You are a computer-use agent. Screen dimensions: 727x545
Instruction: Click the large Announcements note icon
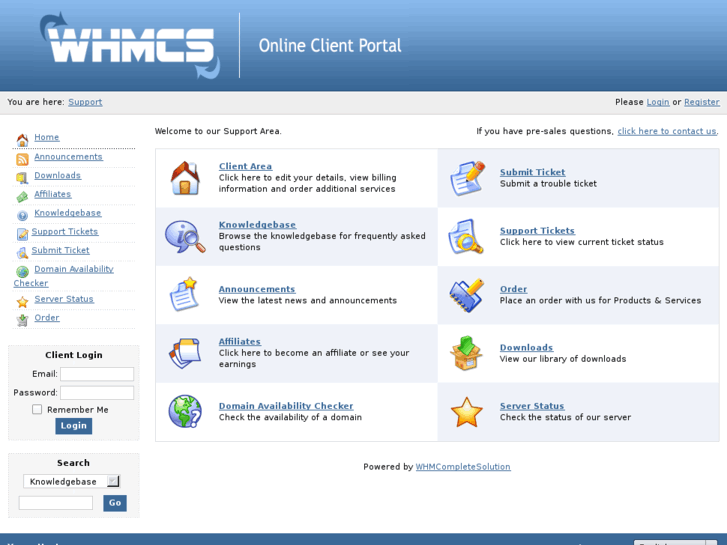[184, 294]
